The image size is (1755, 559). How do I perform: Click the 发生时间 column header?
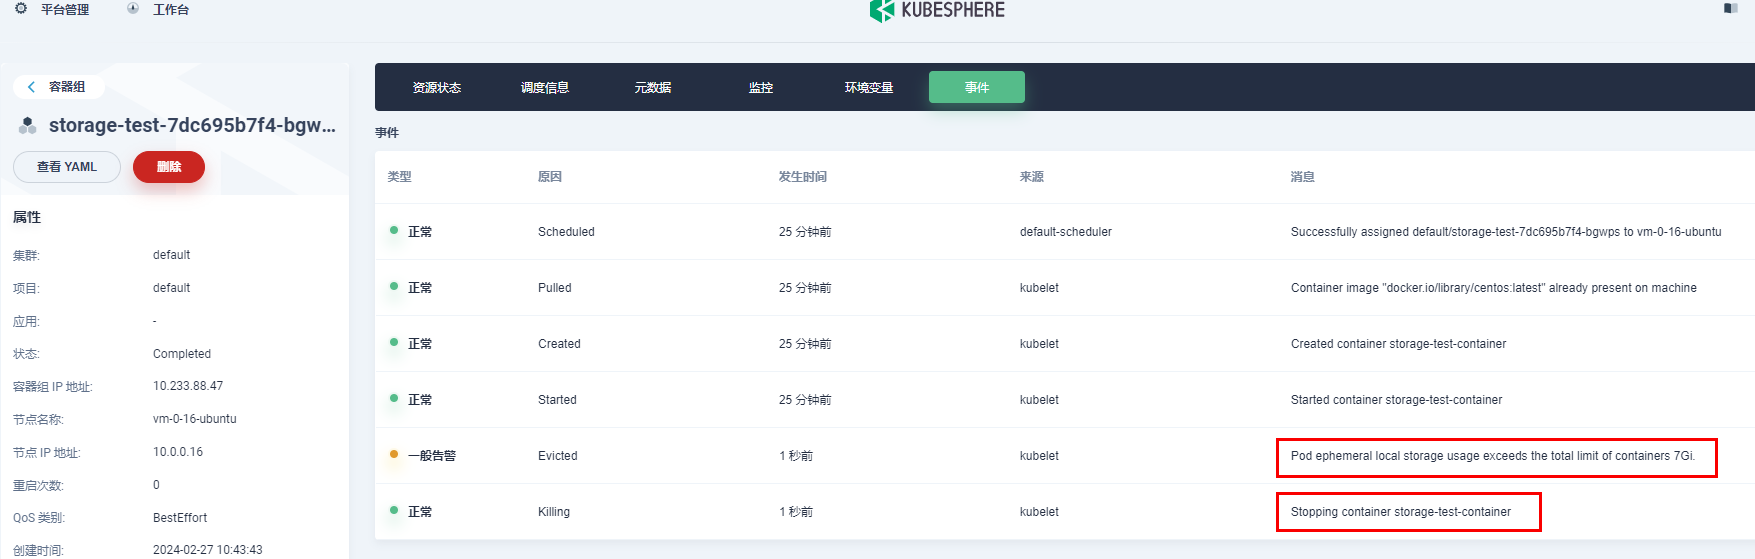[803, 177]
